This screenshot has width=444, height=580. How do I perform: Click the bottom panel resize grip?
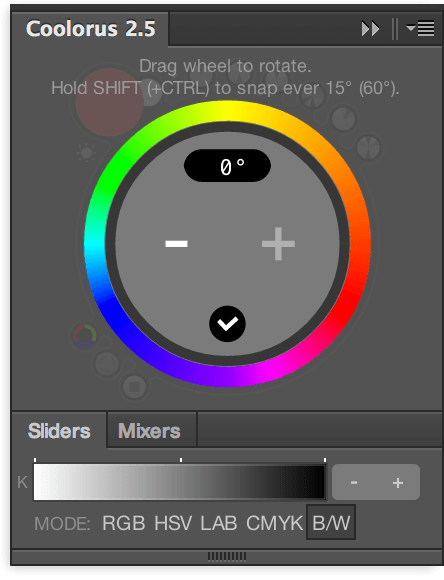pyautogui.click(x=227, y=556)
